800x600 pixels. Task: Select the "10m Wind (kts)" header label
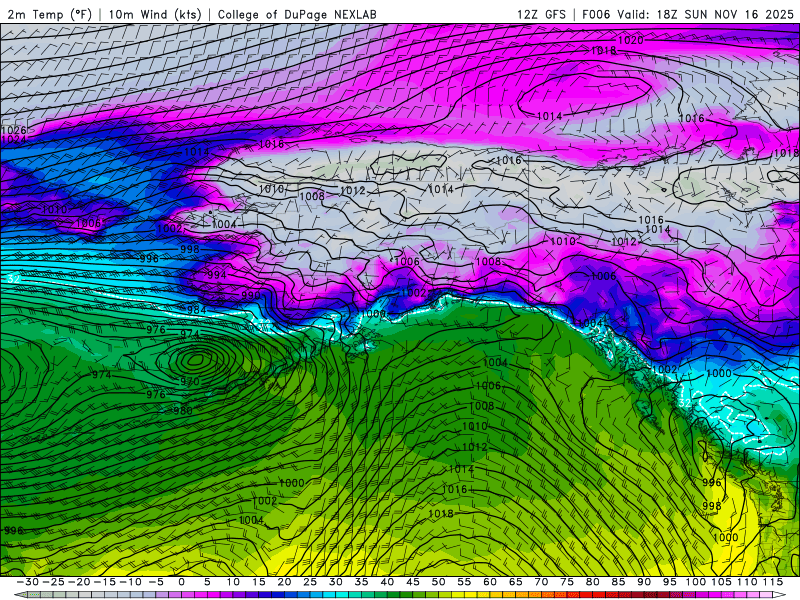(155, 14)
